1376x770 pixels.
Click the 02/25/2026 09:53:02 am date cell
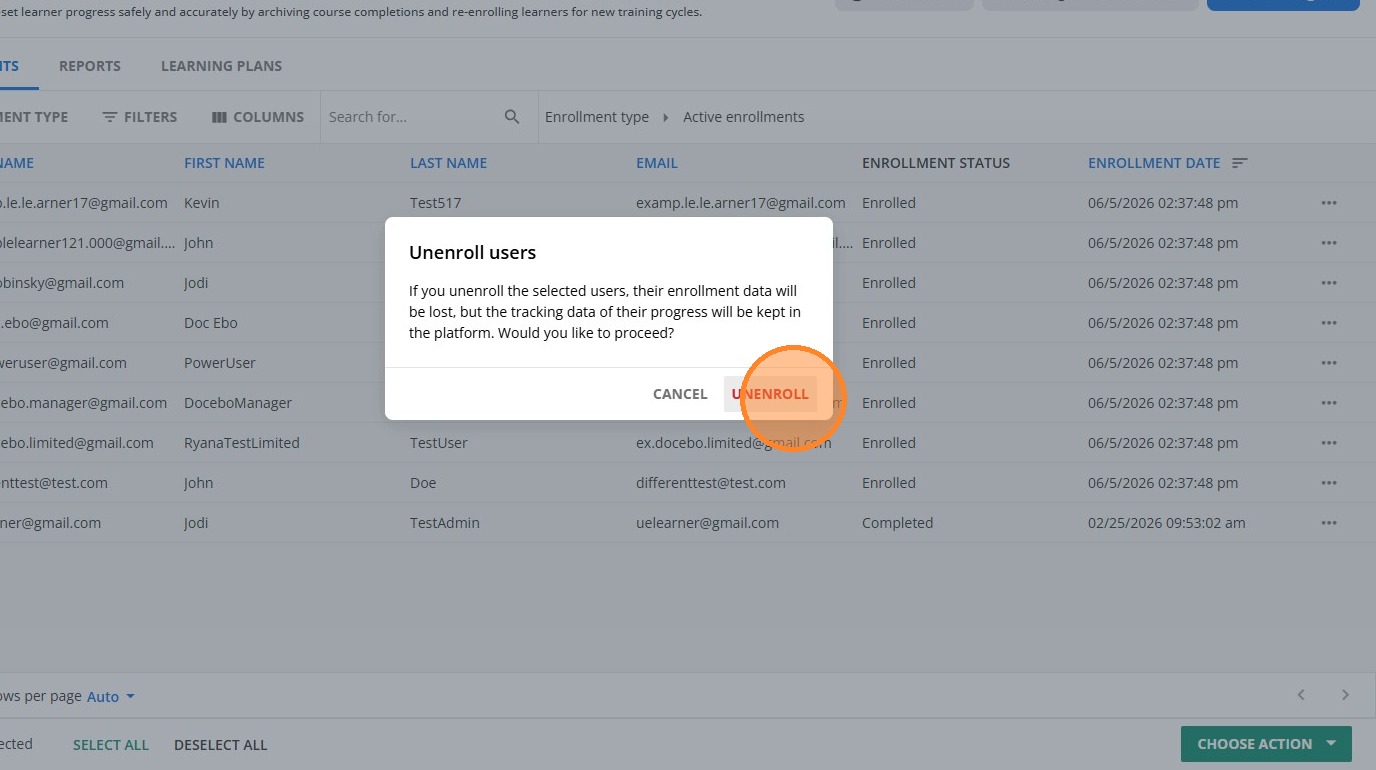coord(1167,523)
